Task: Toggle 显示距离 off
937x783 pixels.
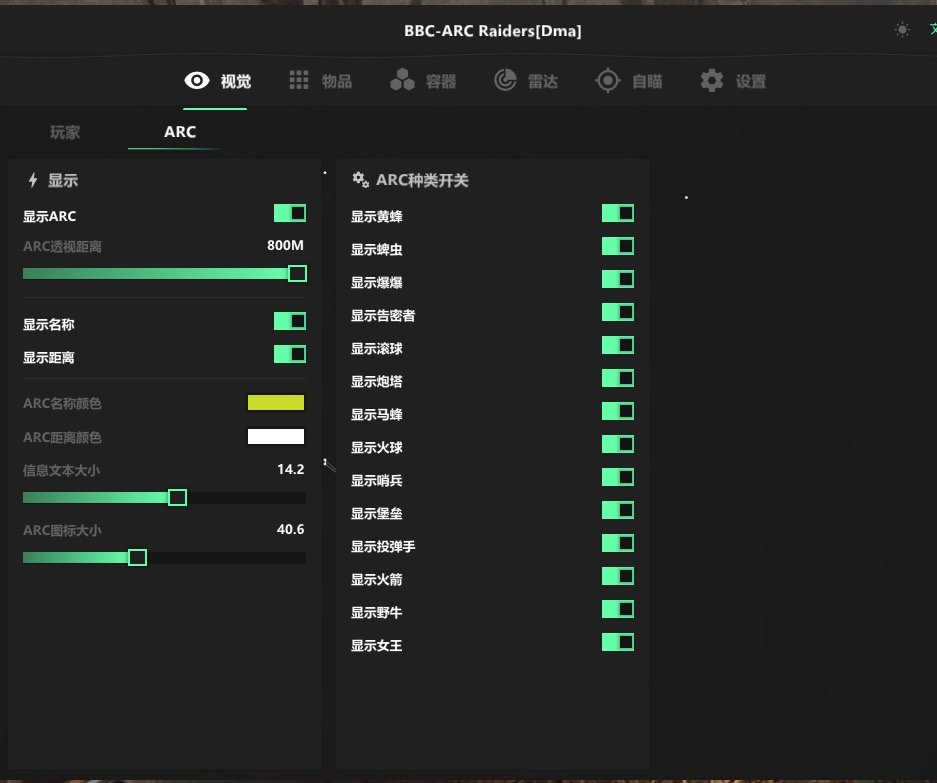Action: (x=290, y=354)
